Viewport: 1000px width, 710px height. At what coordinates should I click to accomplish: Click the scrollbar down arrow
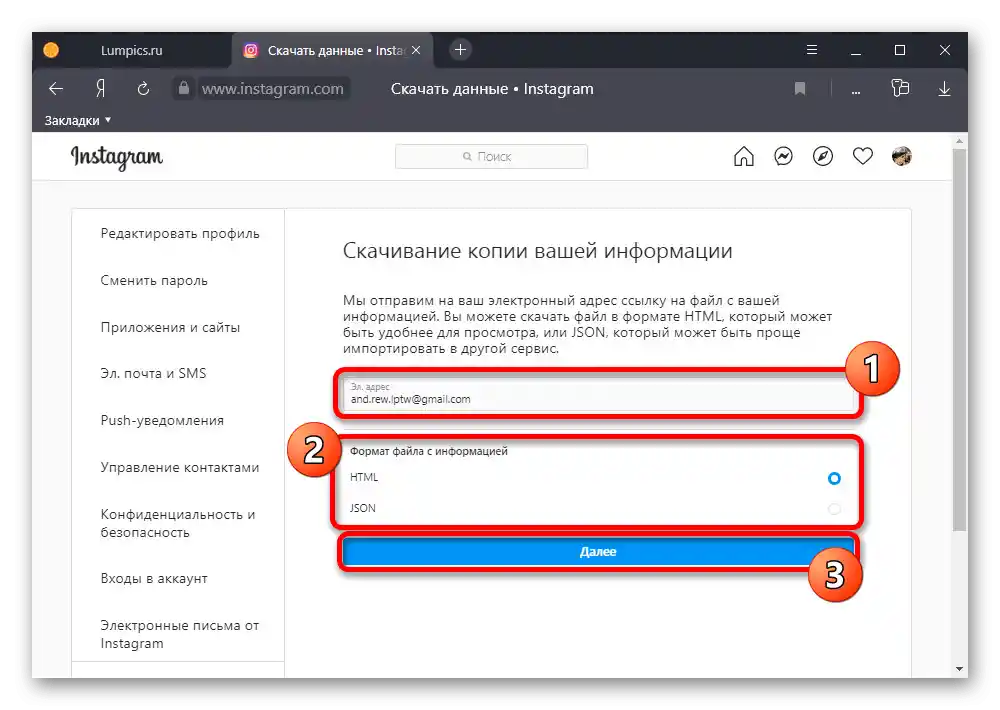pos(959,669)
